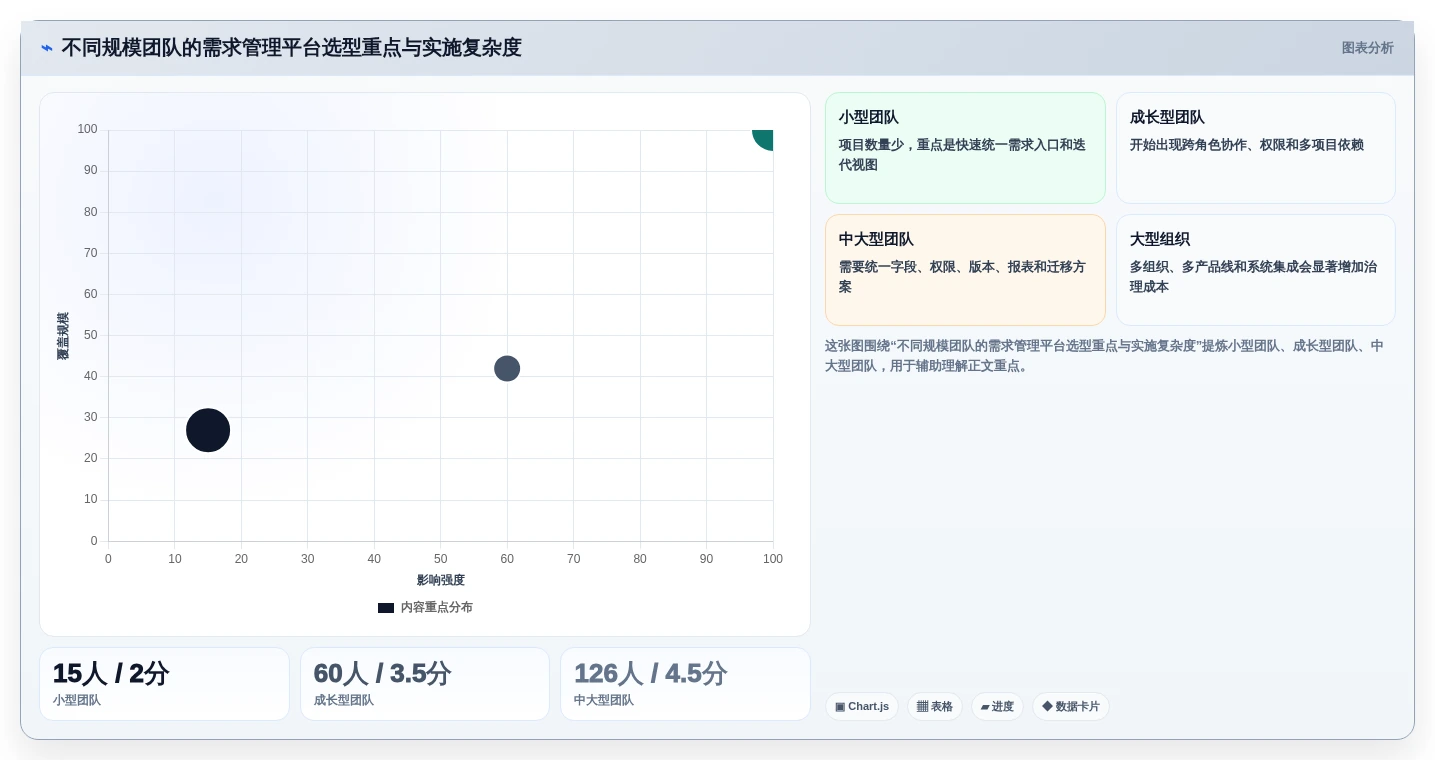Click the Chart.js tag chip
Screen dimensions: 1435x760
(862, 707)
